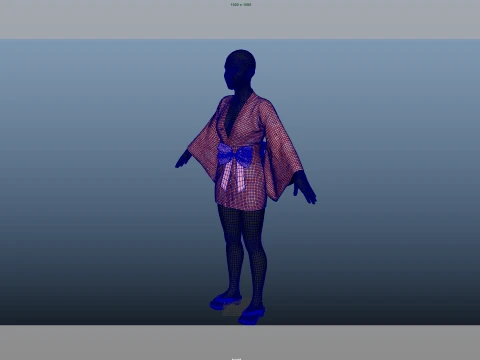The width and height of the screenshot is (480, 360).
Task: Select the blue sandal on the forward foot
Action: (x=252, y=315)
